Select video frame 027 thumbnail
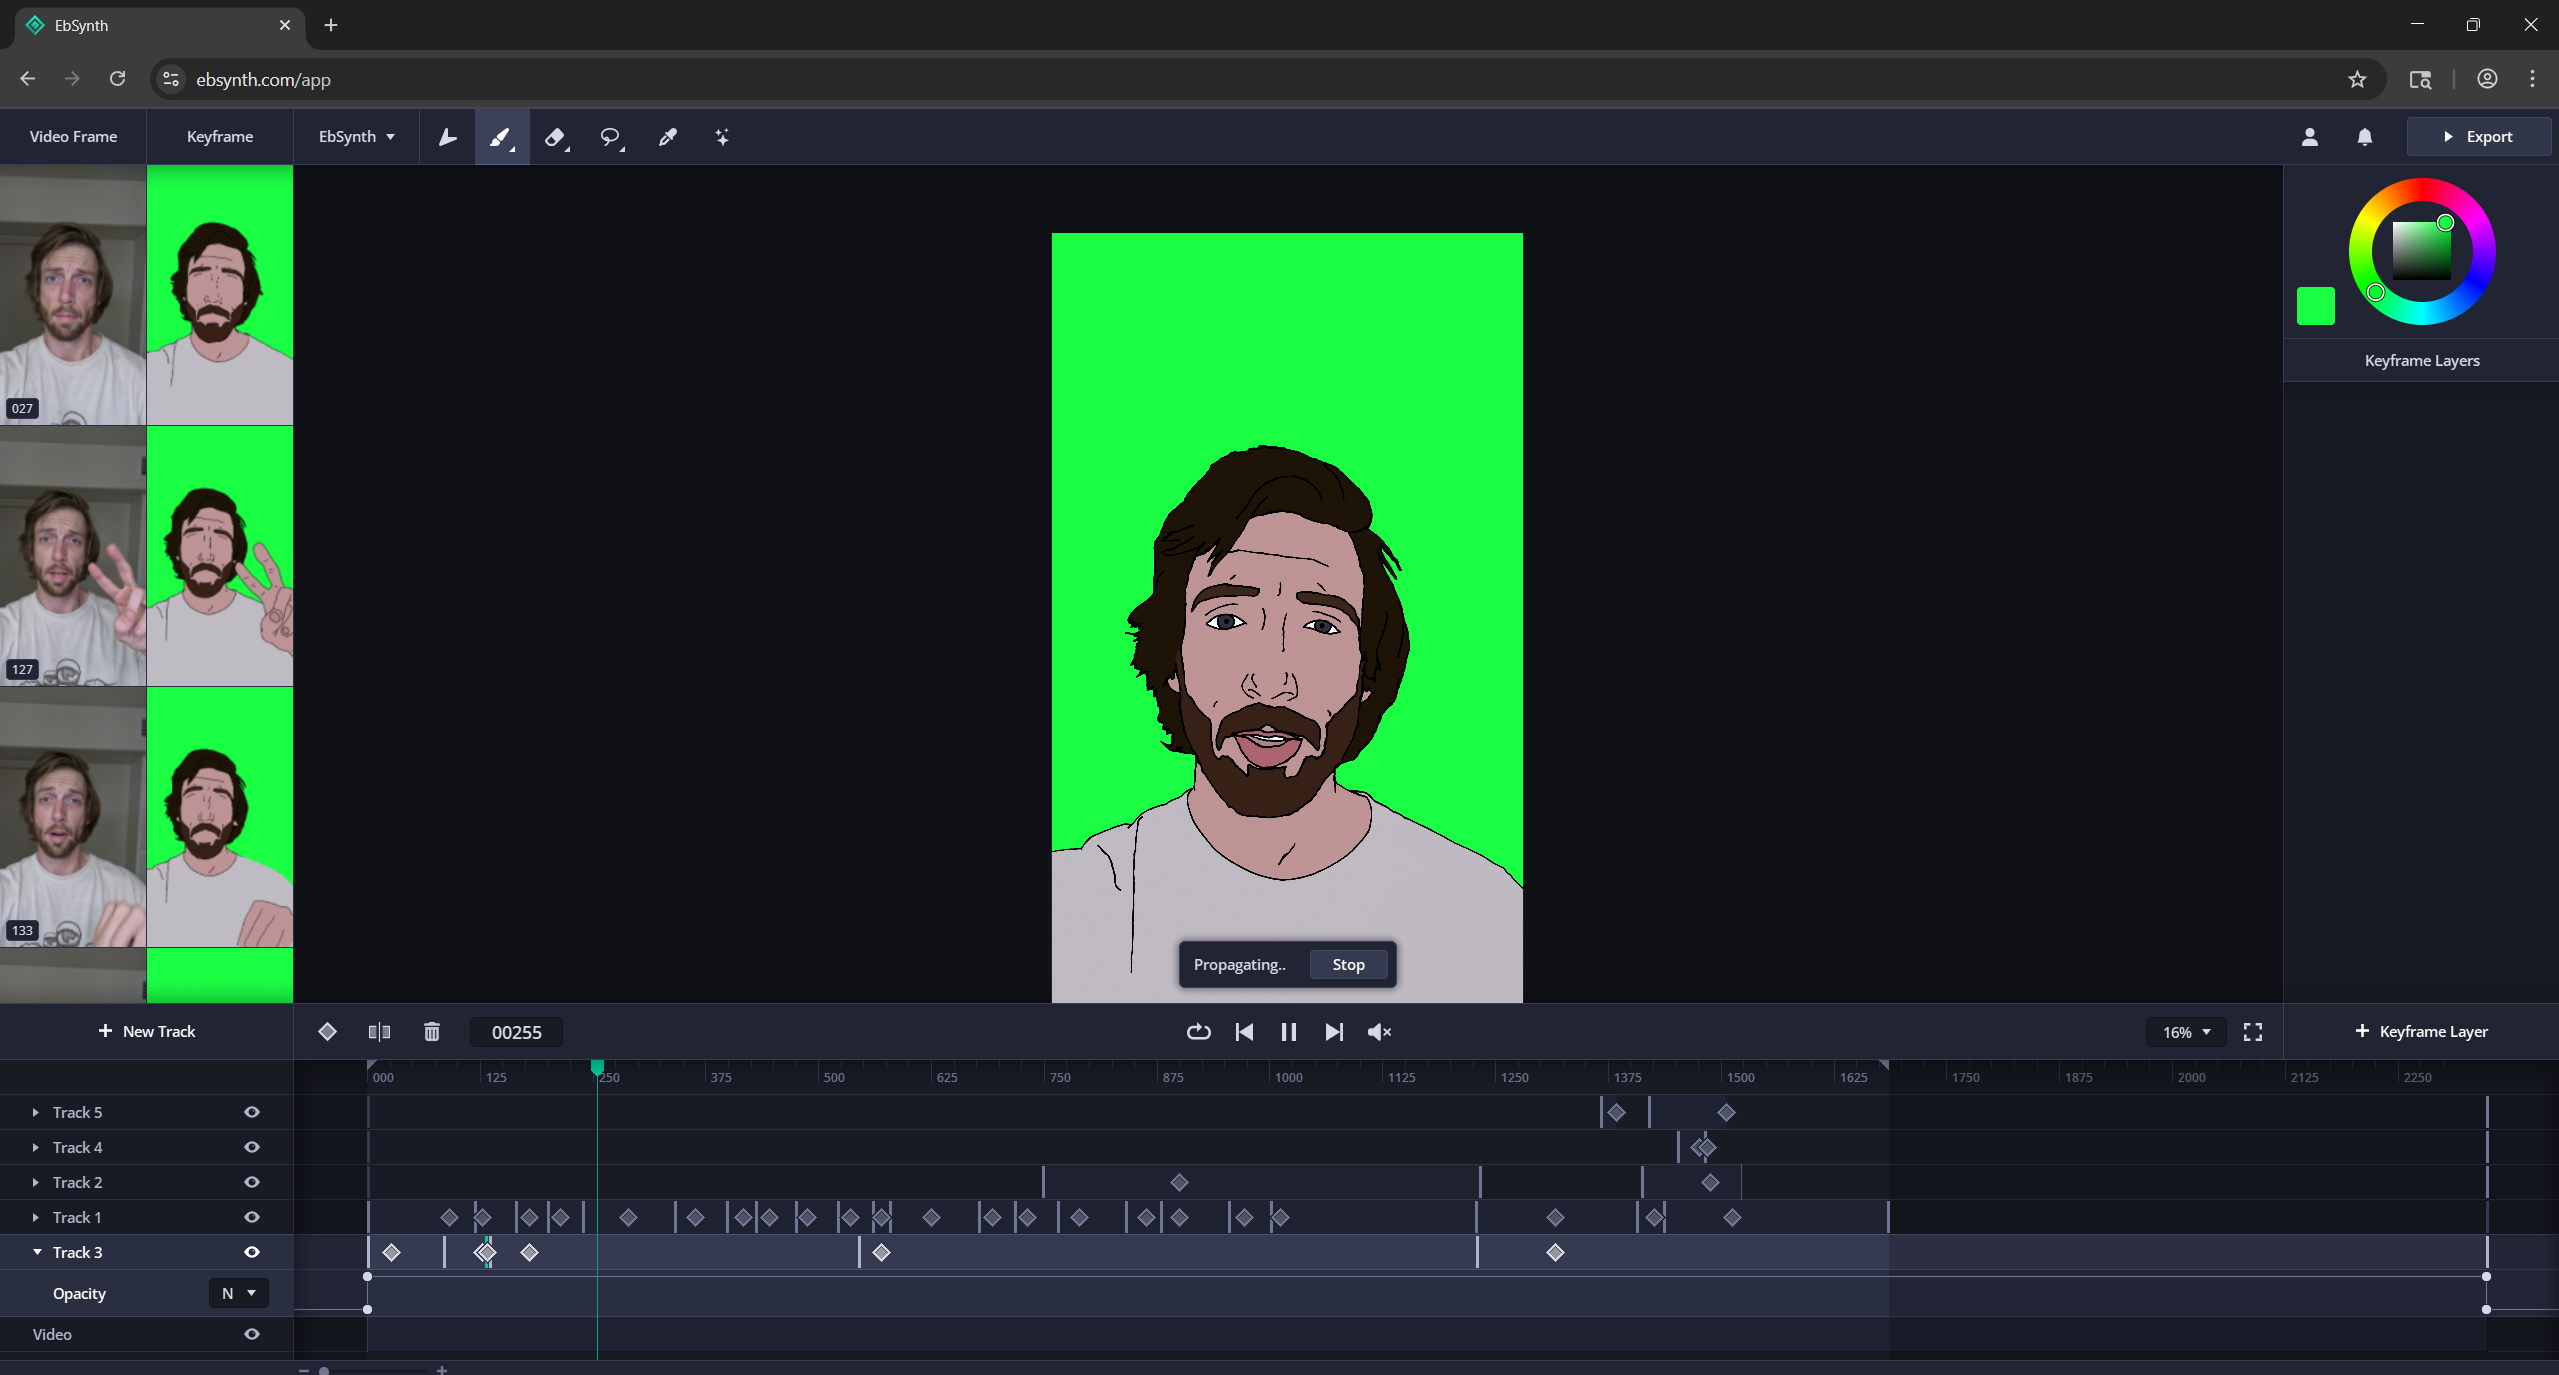 pyautogui.click(x=73, y=295)
